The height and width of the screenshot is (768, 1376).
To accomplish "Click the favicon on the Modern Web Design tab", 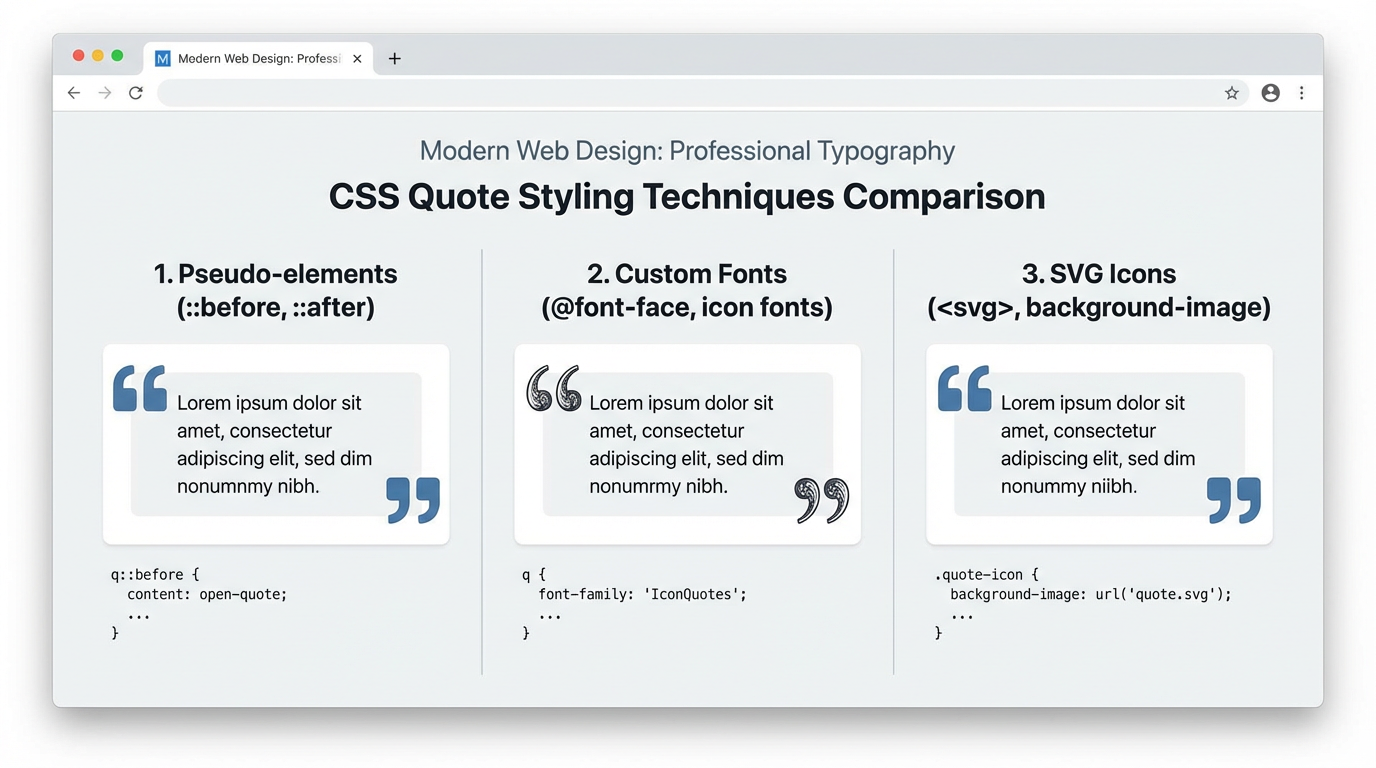I will [161, 58].
